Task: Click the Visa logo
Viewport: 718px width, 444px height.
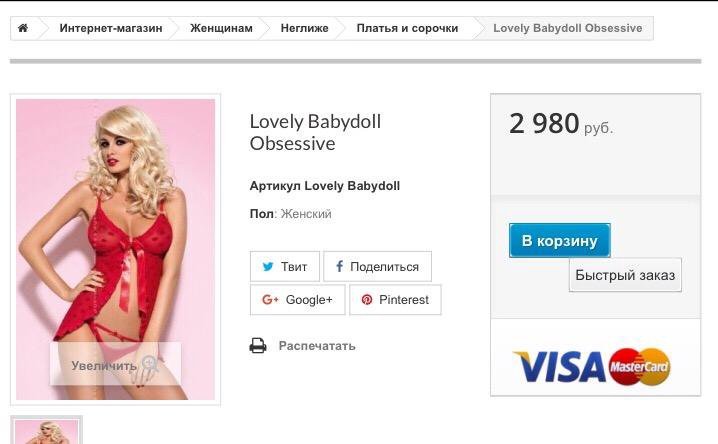Action: point(560,366)
